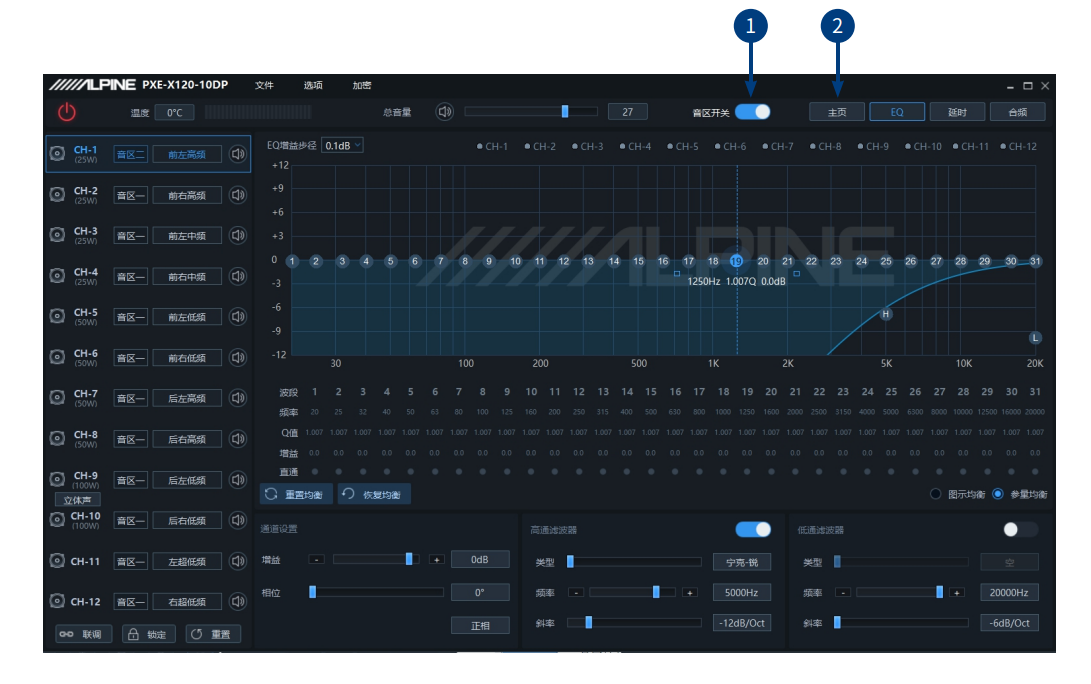Click 立体声 stereo label under CH-9
This screenshot has width=1091, height=684.
click(x=77, y=500)
